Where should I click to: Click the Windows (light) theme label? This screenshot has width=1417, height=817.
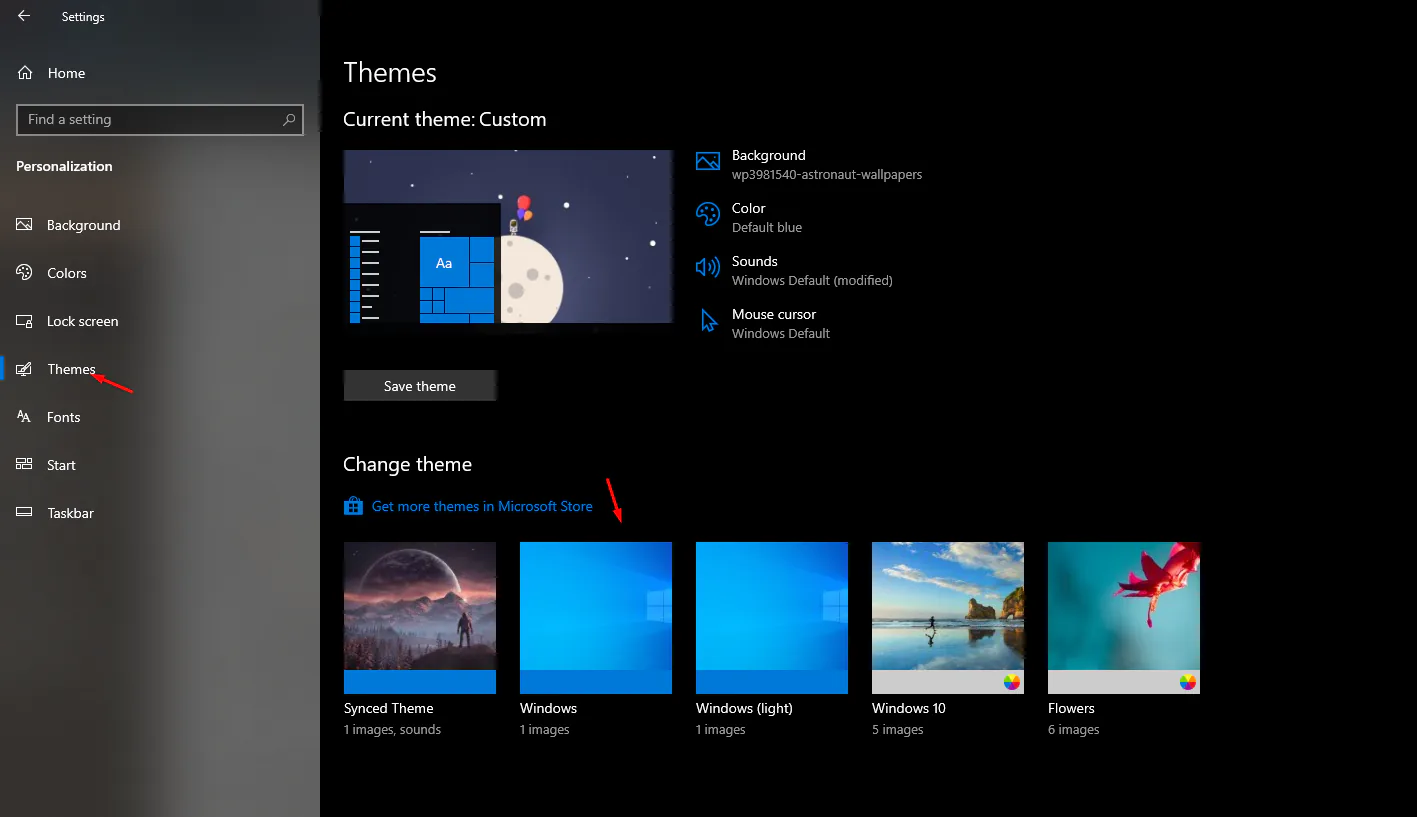click(x=744, y=708)
